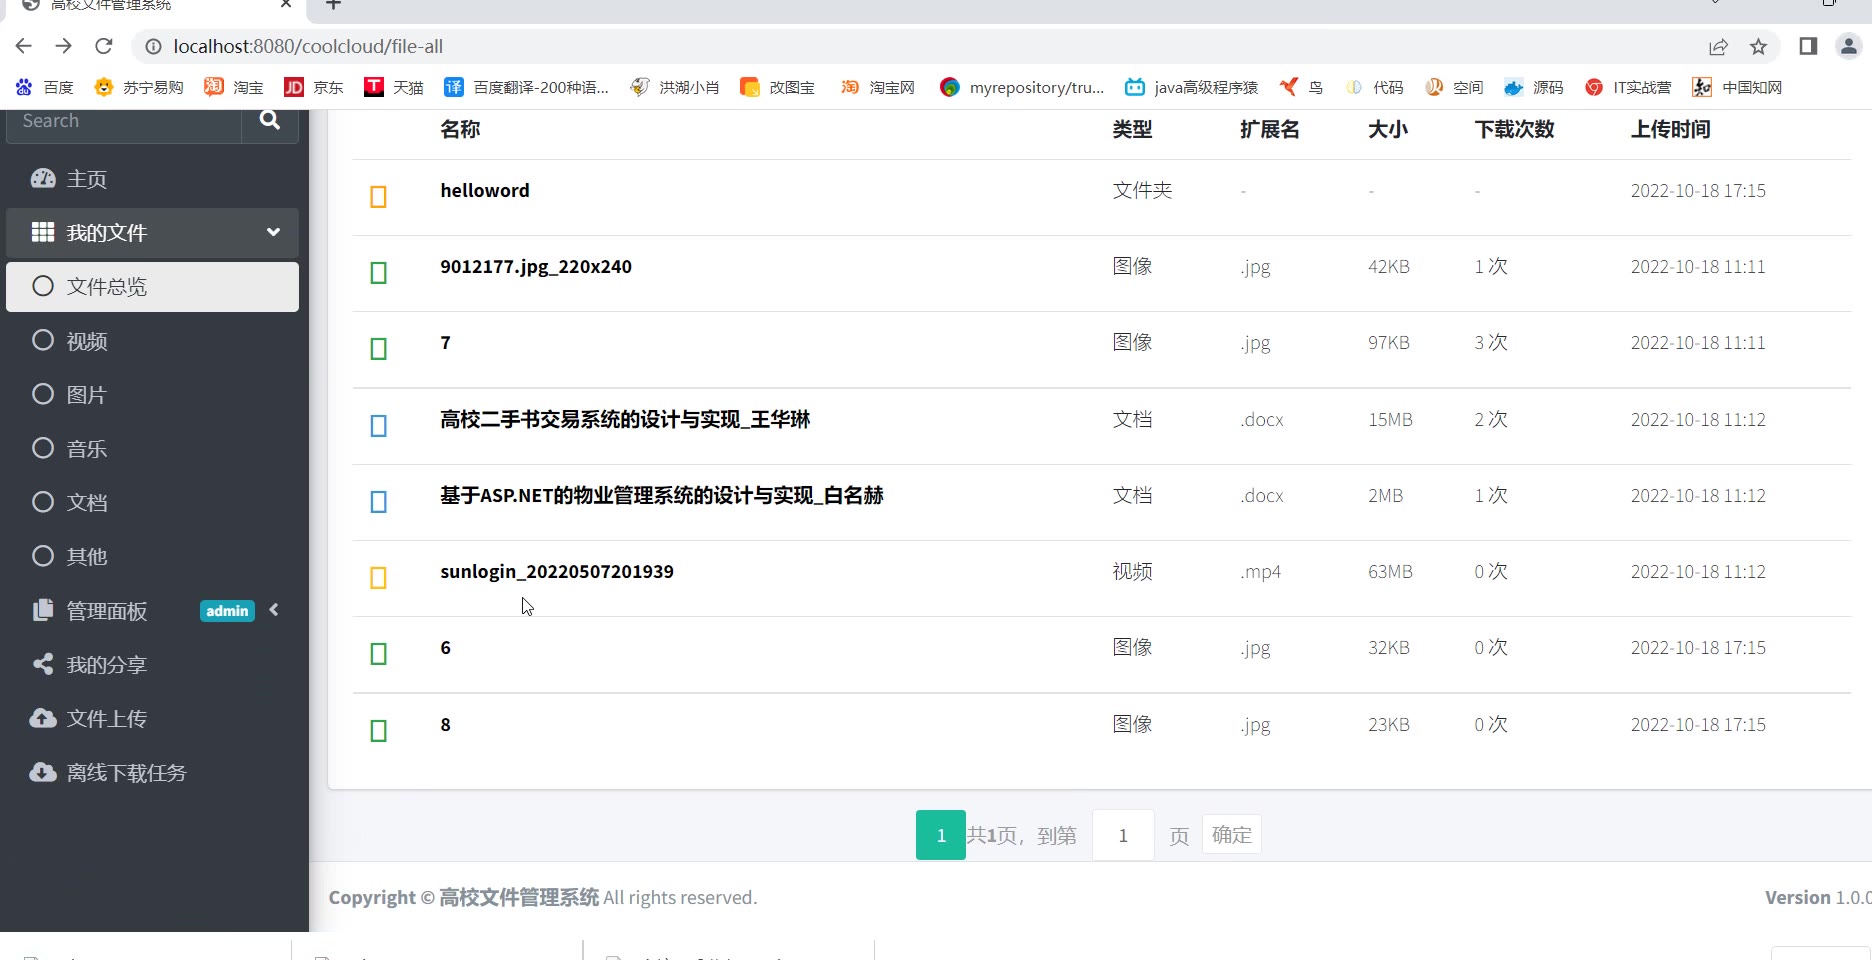1872x960 pixels.
Task: Click the admin badge on 管理面板
Action: click(228, 611)
